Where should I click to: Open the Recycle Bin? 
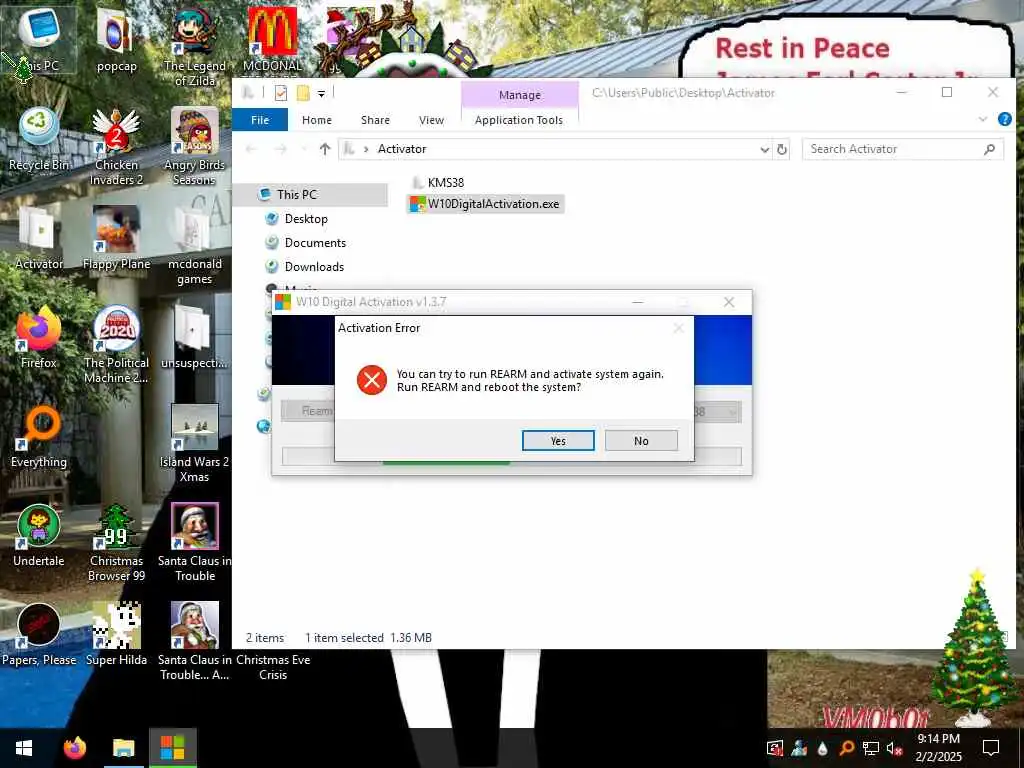39,140
